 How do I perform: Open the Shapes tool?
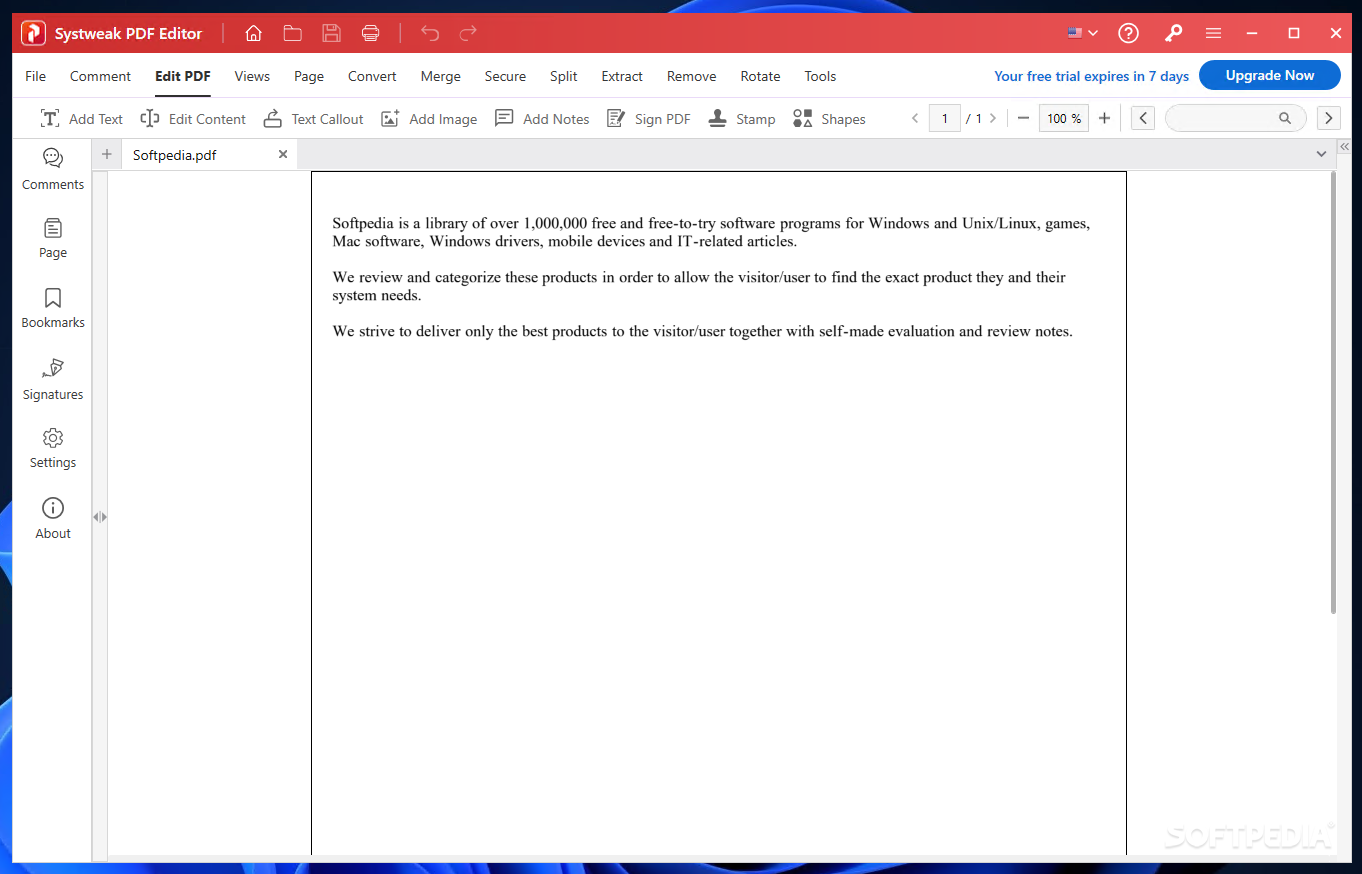[x=829, y=119]
